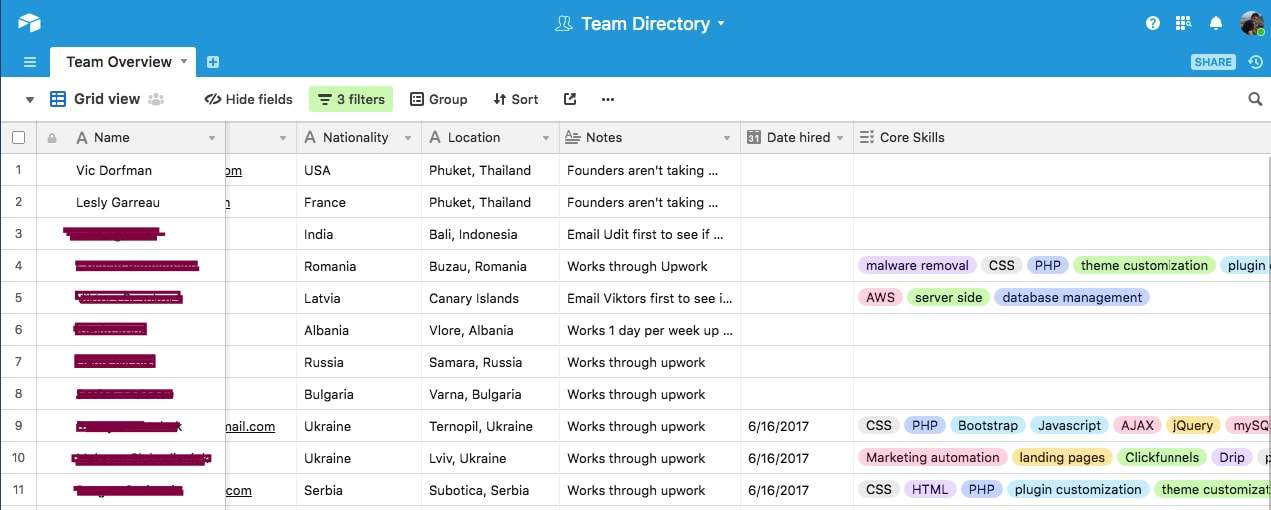This screenshot has width=1271, height=510.
Task: Open the Nationality column dropdown arrow
Action: [408, 138]
